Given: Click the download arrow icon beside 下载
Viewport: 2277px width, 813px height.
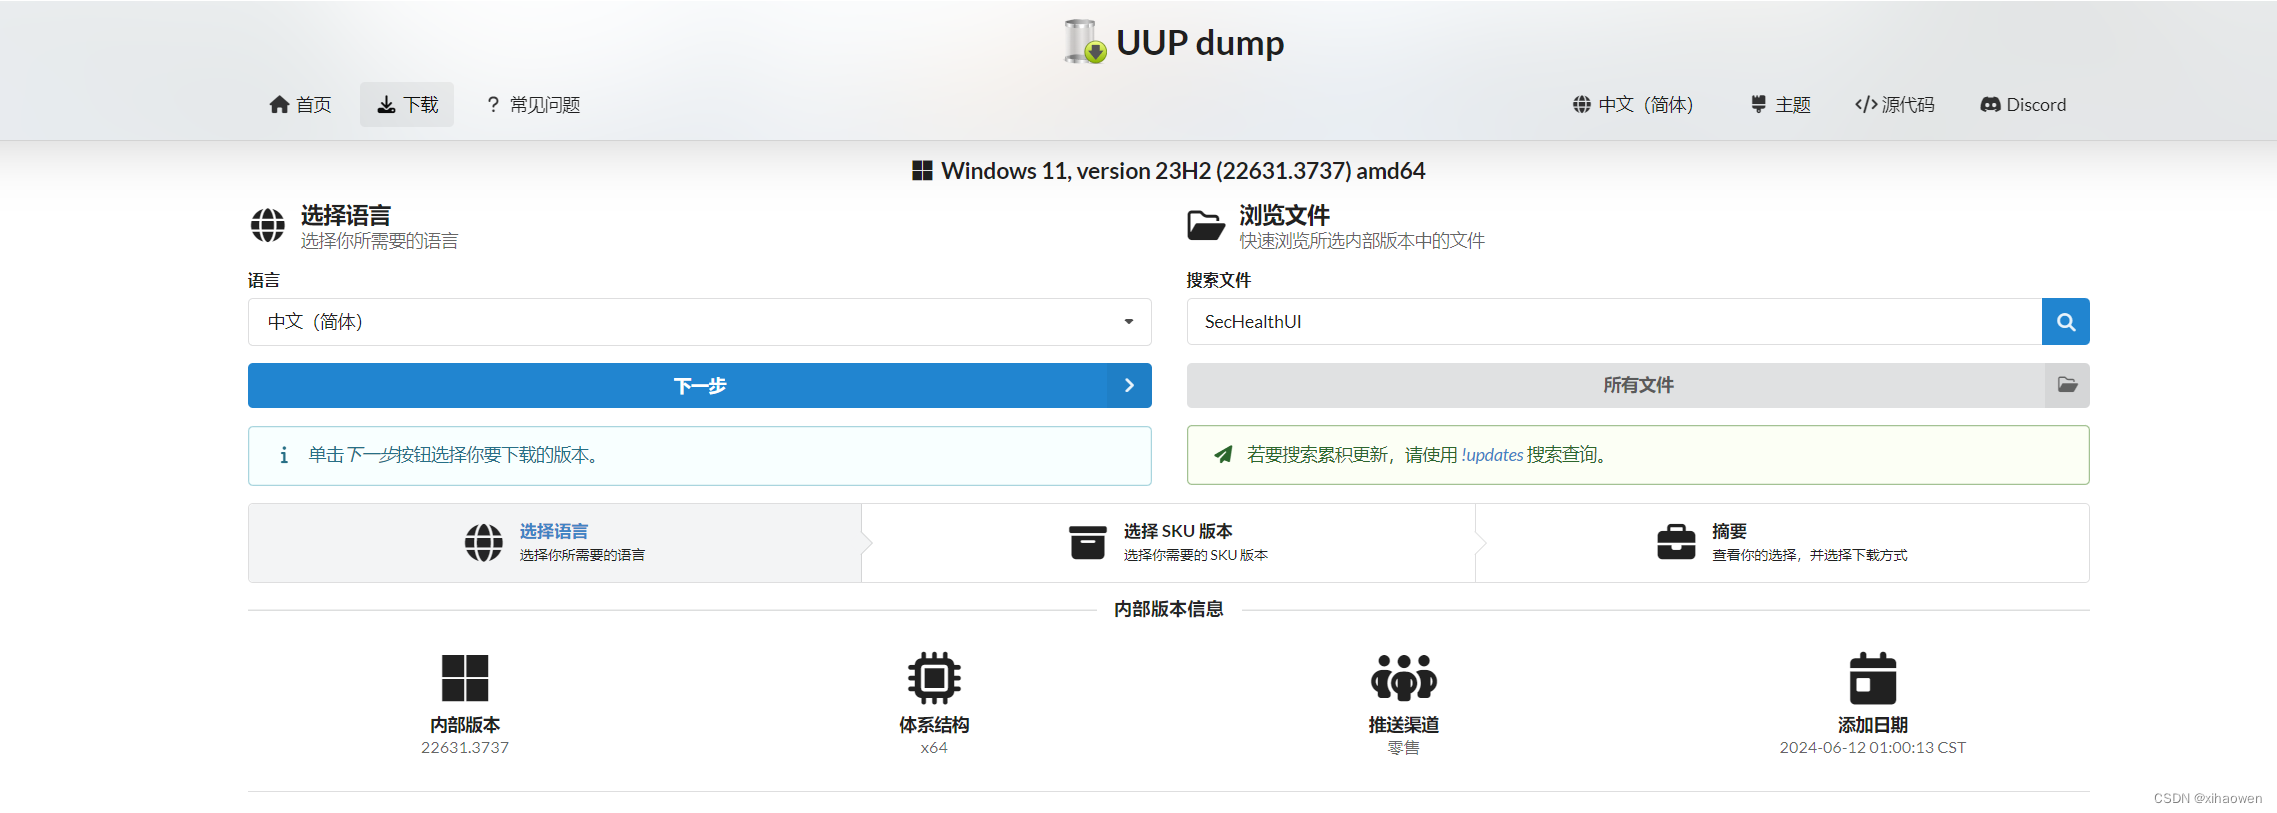Looking at the screenshot, I should point(386,104).
